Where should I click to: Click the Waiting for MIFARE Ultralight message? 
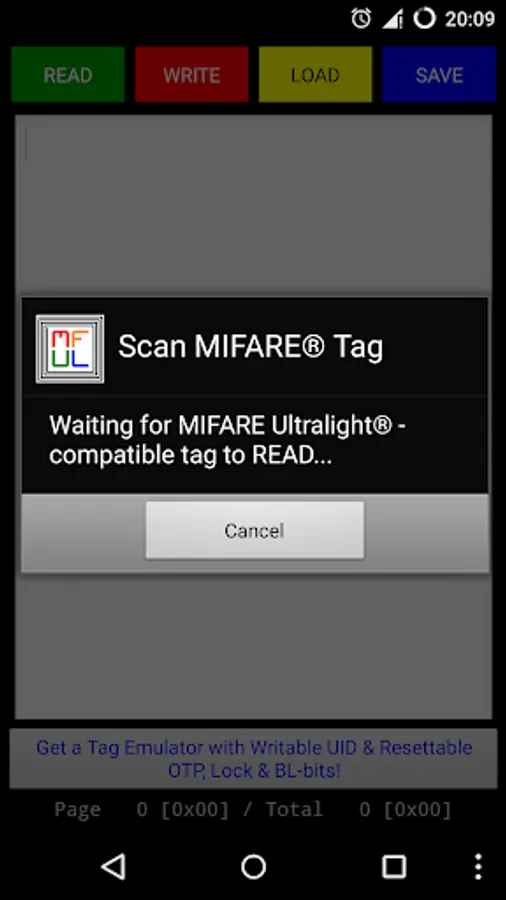(x=228, y=440)
